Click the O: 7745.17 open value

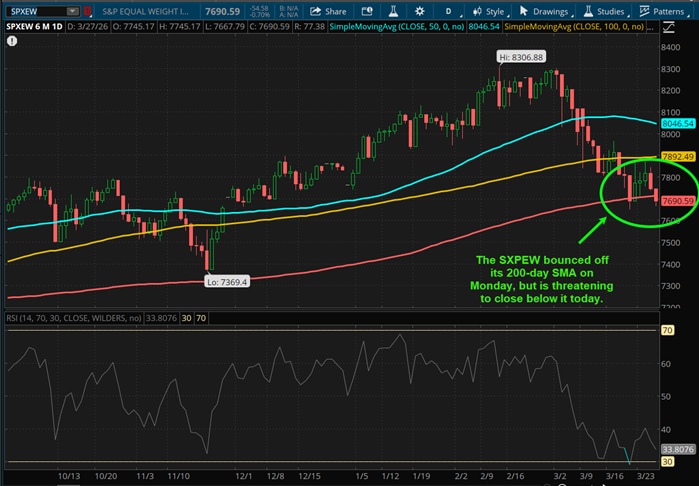[133, 27]
